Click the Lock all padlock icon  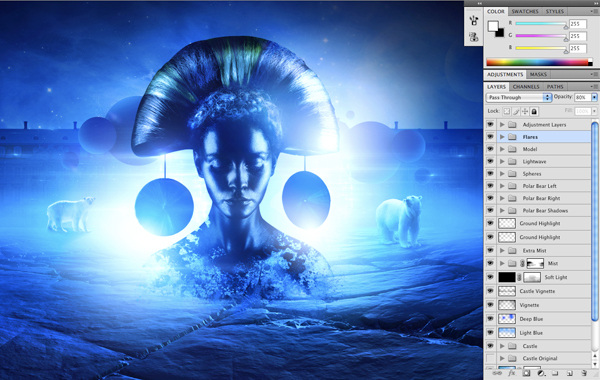tap(534, 111)
